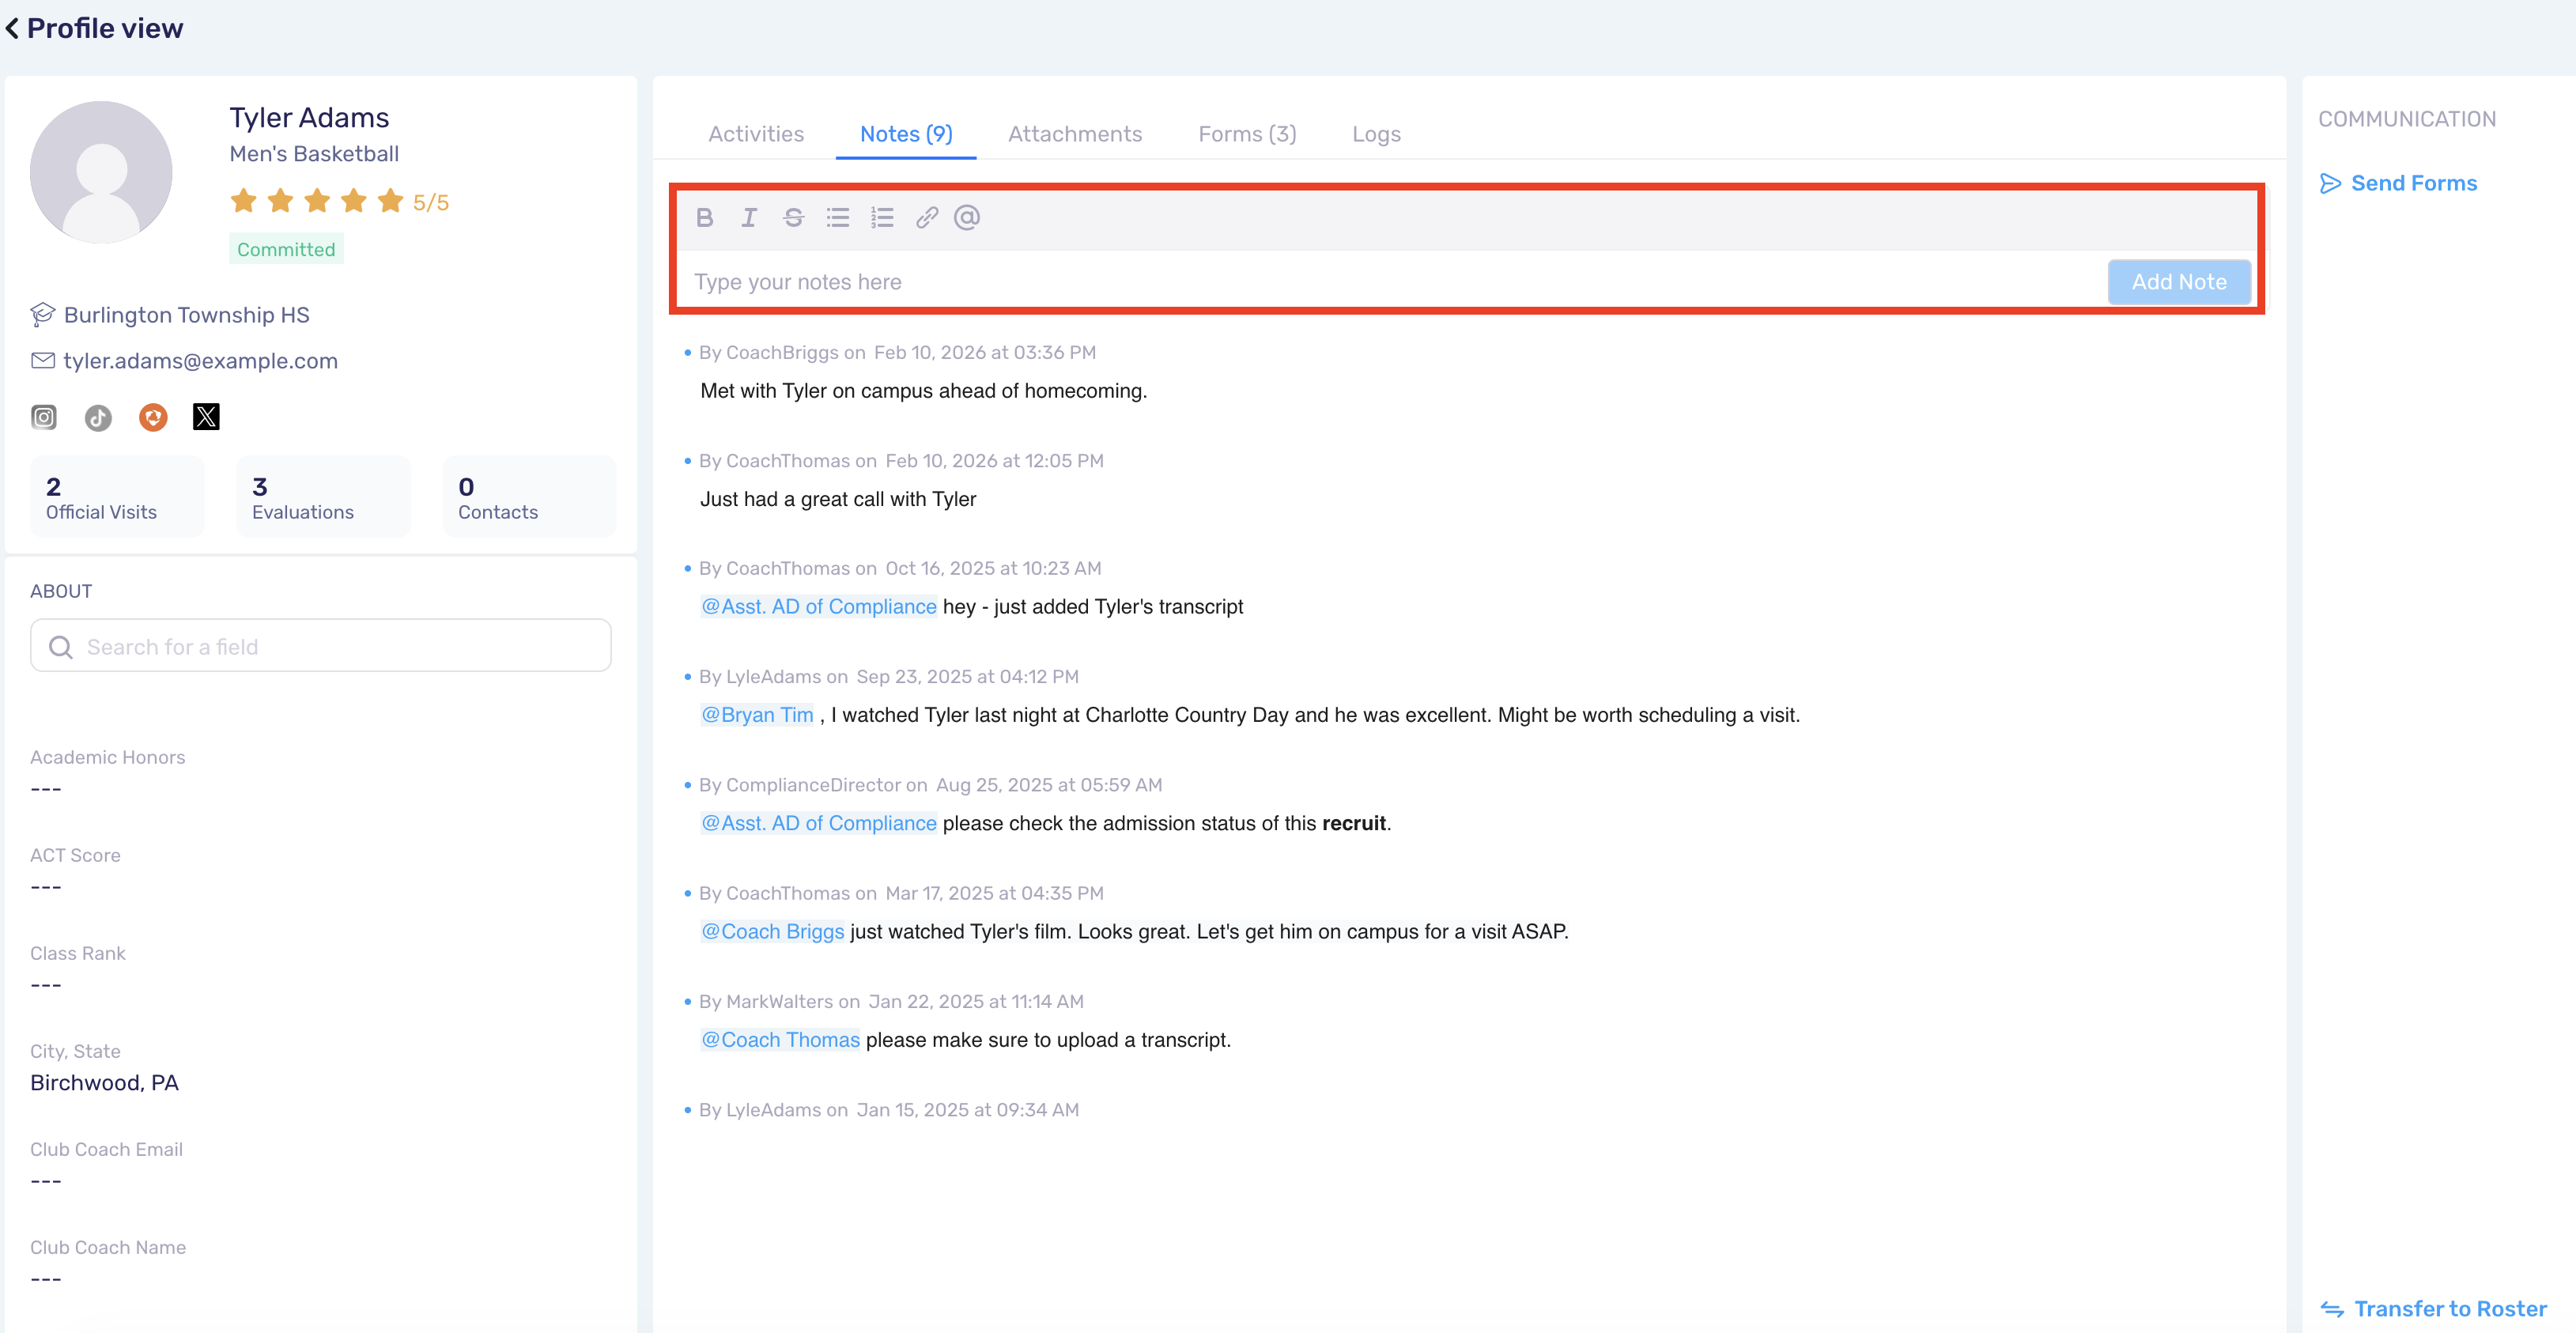2576x1333 pixels.
Task: Click @Asst. AD of Compliance in transcript note
Action: 819,607
